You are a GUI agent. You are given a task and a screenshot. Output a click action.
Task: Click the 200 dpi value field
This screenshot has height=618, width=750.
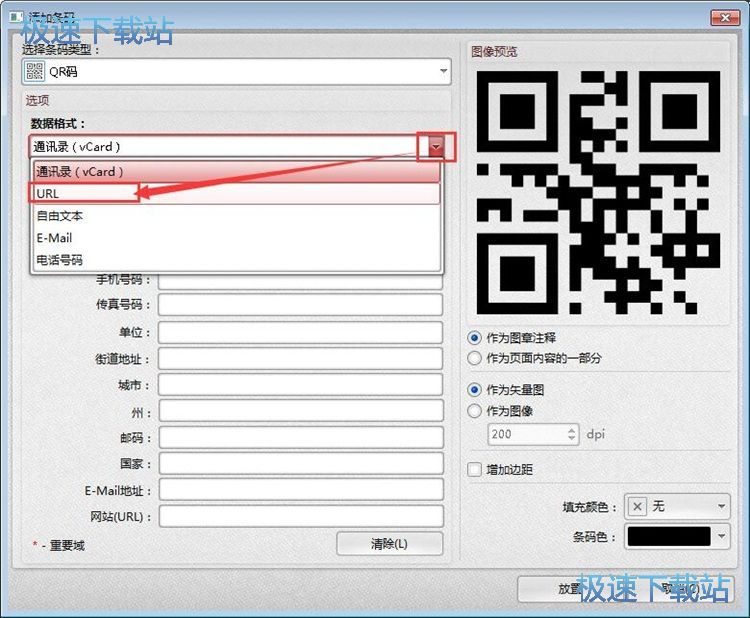click(526, 434)
